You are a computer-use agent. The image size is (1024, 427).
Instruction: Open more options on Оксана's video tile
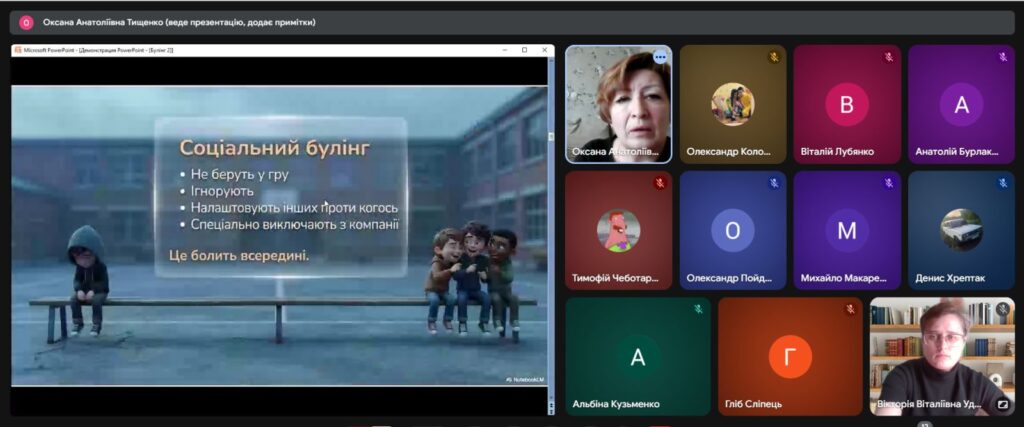point(659,58)
